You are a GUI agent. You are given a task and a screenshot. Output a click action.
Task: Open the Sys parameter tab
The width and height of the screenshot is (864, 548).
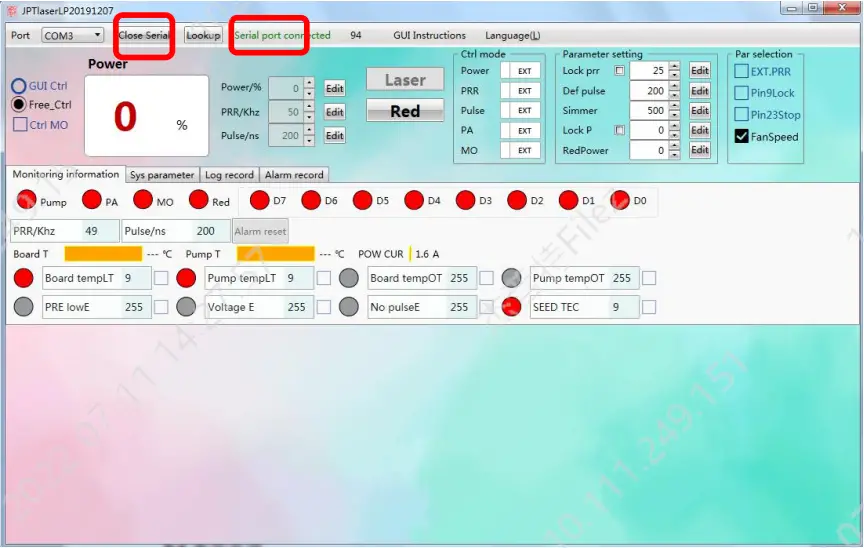point(162,175)
